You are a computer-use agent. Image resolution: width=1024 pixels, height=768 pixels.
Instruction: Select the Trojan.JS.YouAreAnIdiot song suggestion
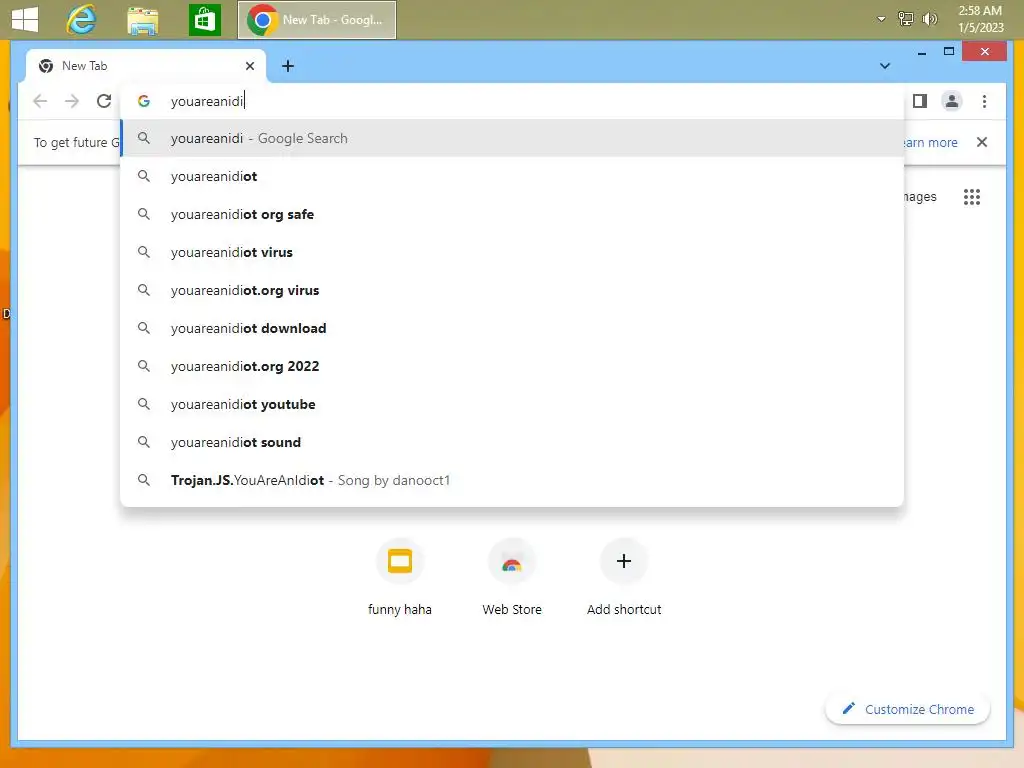(512, 480)
